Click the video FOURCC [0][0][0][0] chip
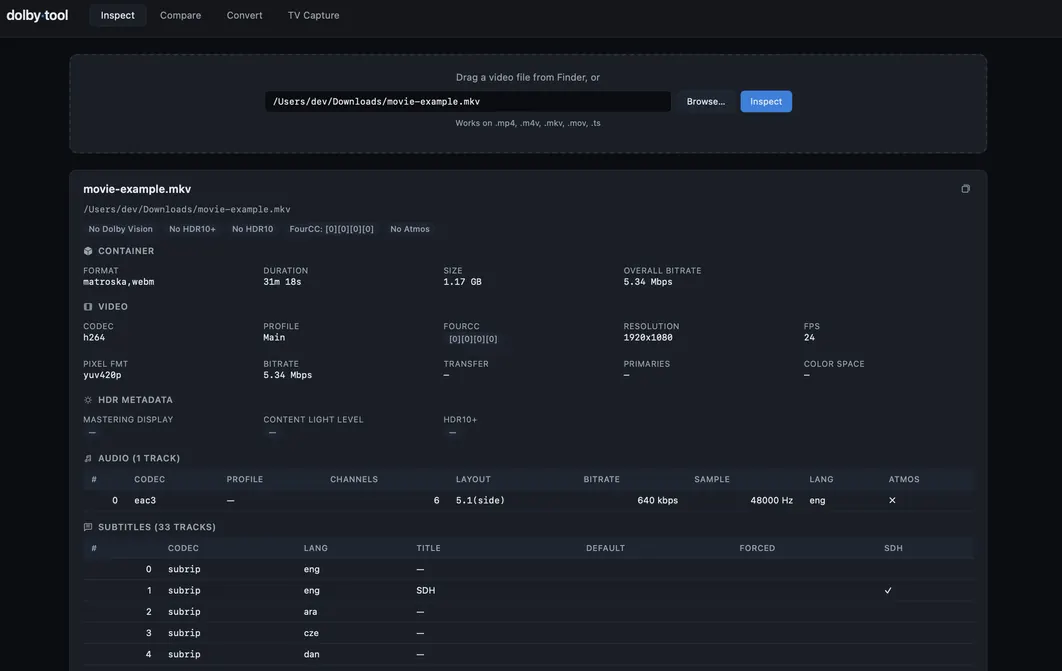Viewport: 1062px width, 671px height. click(473, 339)
